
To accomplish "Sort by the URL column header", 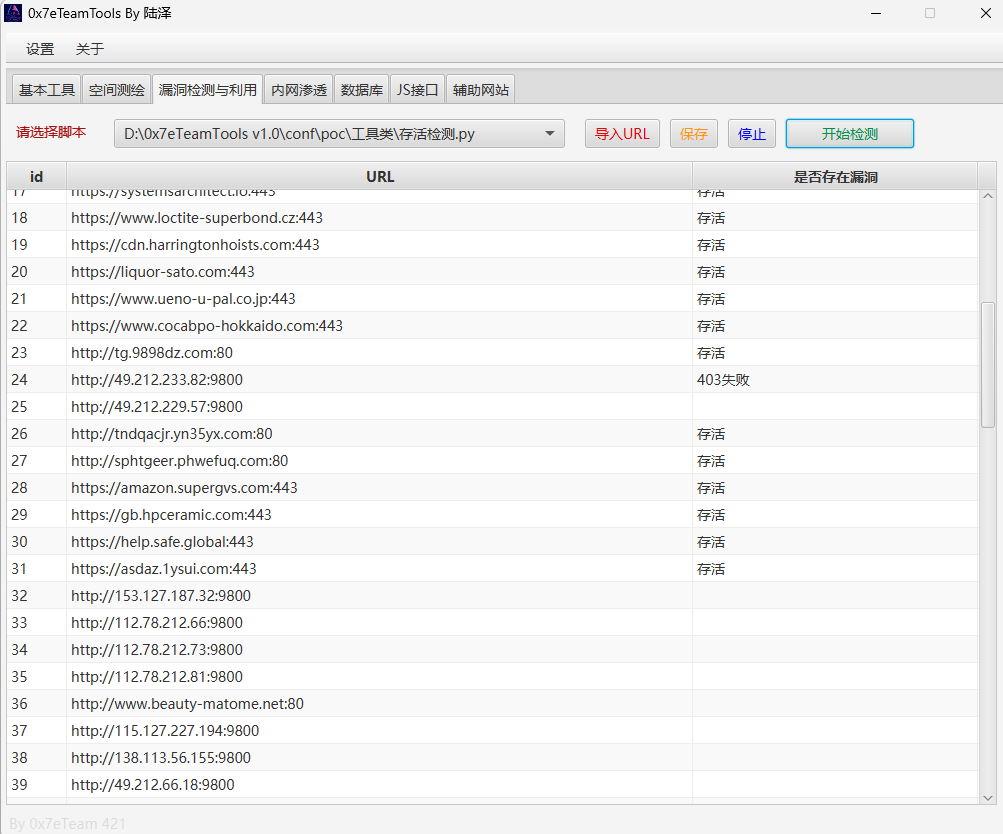I will pyautogui.click(x=380, y=177).
